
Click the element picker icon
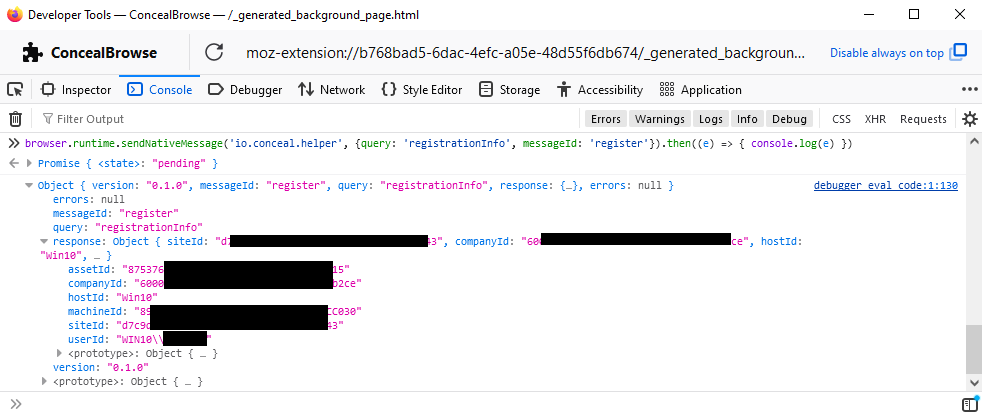click(14, 90)
